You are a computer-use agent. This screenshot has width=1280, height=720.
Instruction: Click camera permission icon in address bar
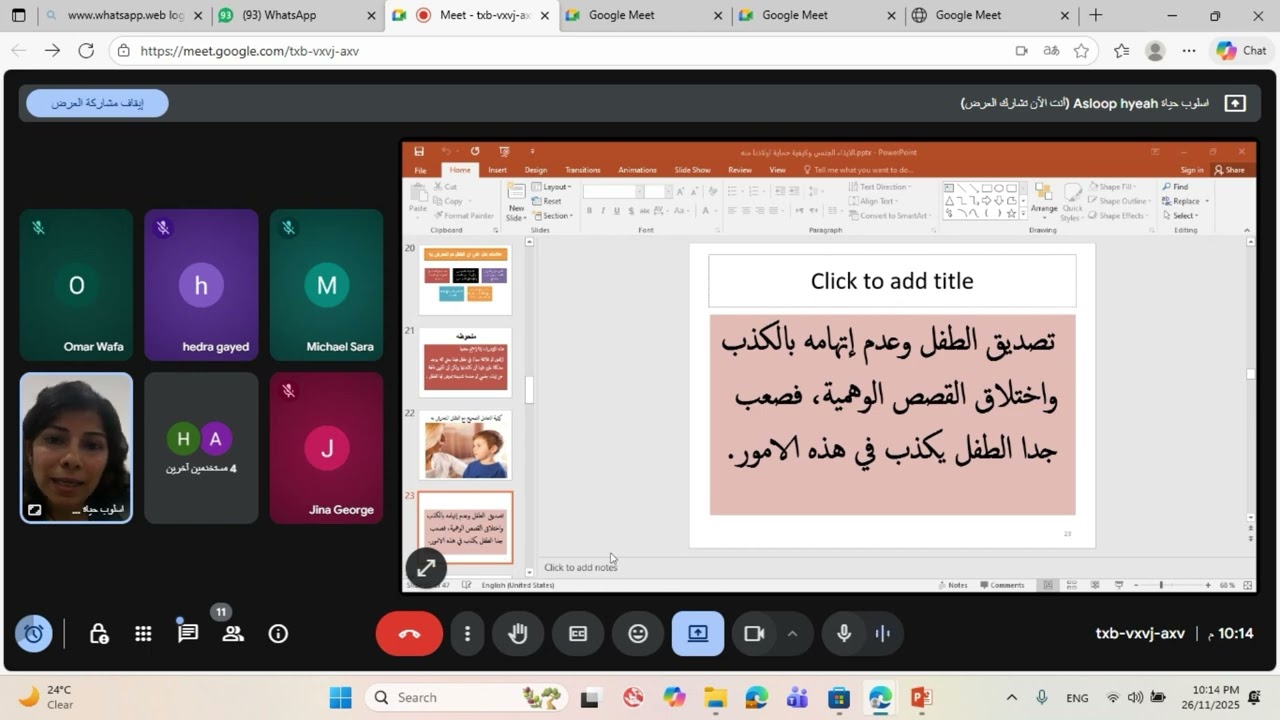[x=1021, y=51]
